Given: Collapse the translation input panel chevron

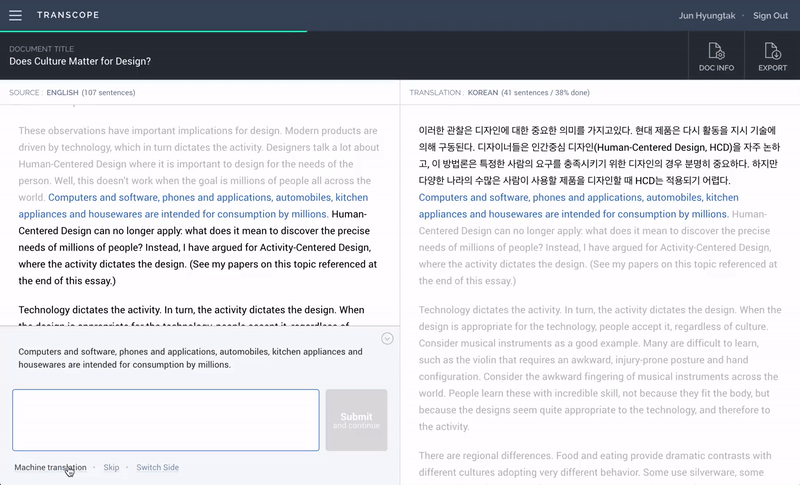Looking at the screenshot, I should [387, 339].
